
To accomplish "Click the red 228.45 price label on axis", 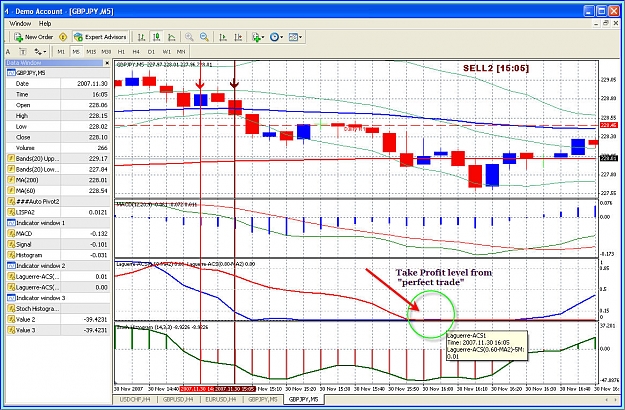I will 608,126.
